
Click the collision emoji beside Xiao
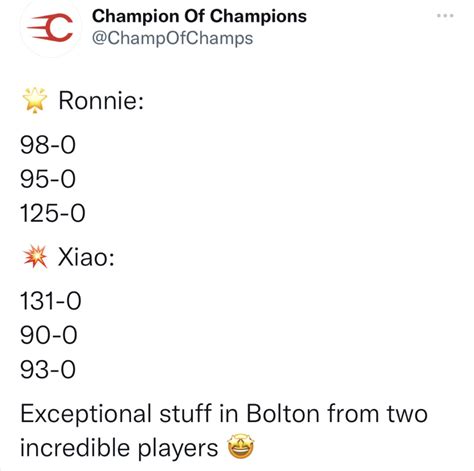(x=35, y=257)
